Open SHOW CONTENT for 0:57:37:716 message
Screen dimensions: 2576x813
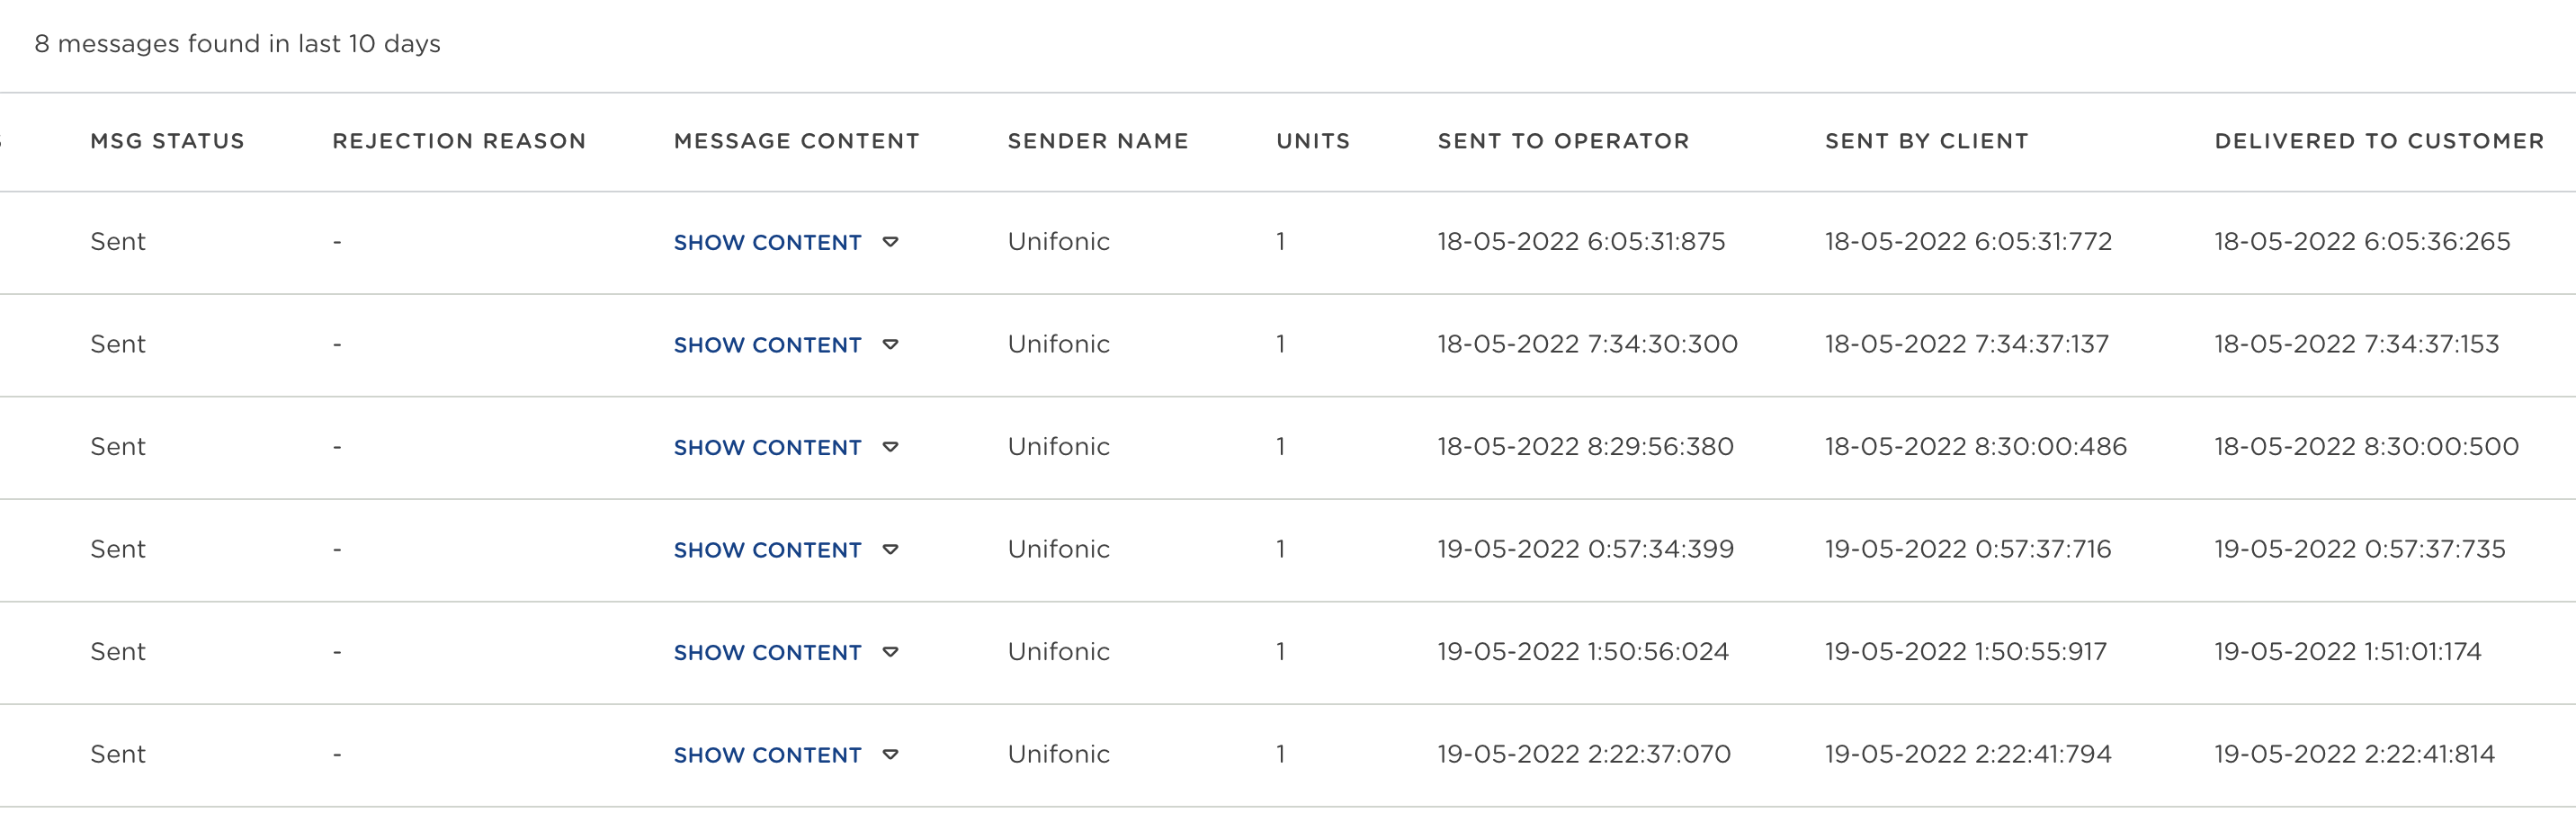(x=767, y=550)
